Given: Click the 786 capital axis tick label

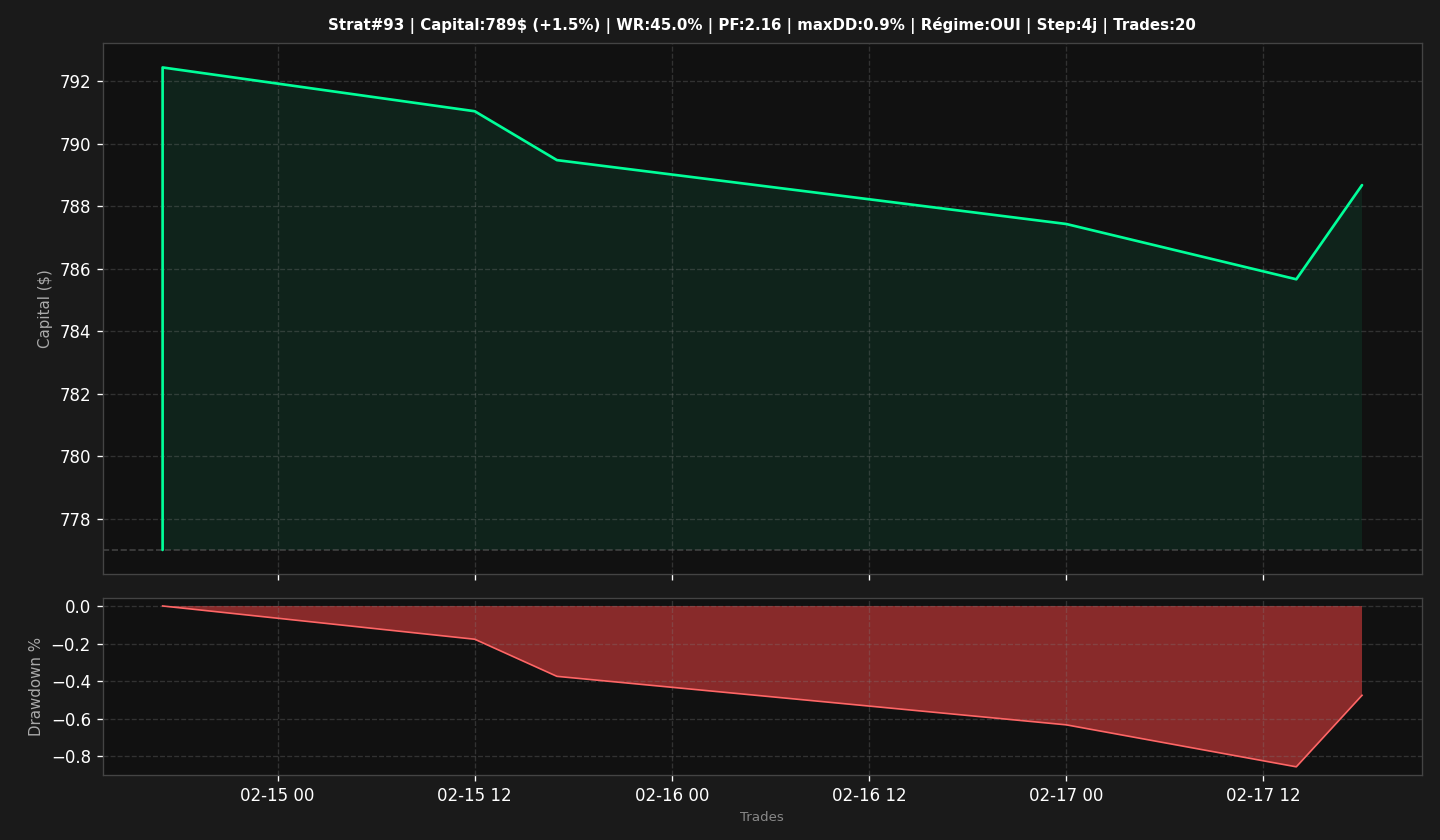Looking at the screenshot, I should coord(74,270).
